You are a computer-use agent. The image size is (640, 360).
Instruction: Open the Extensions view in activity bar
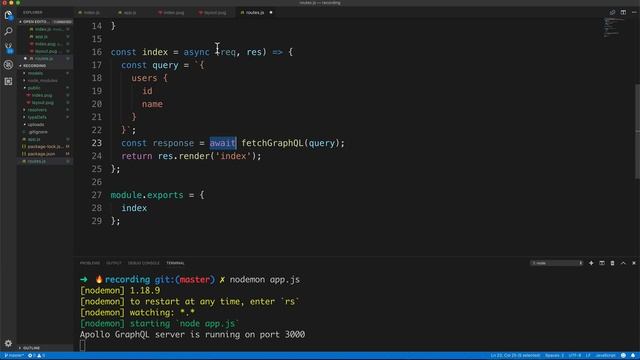pos(8,81)
